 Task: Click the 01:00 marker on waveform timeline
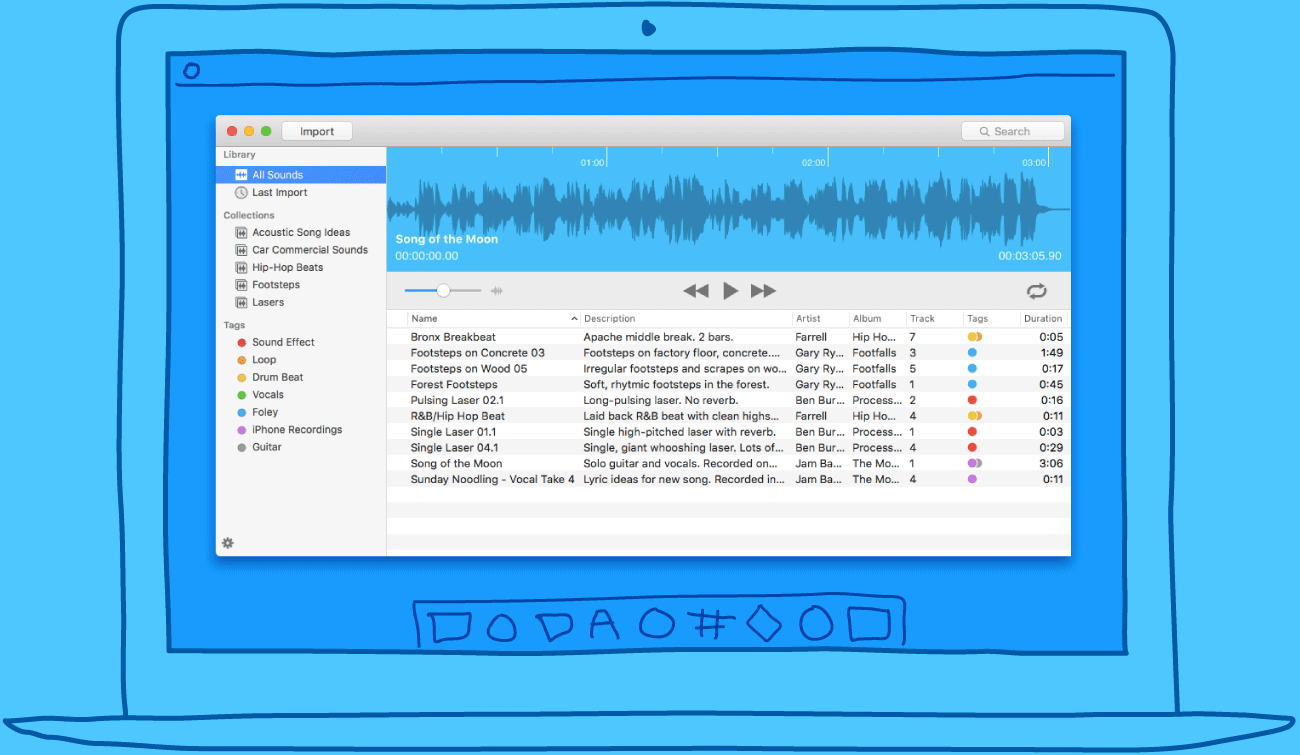592,162
